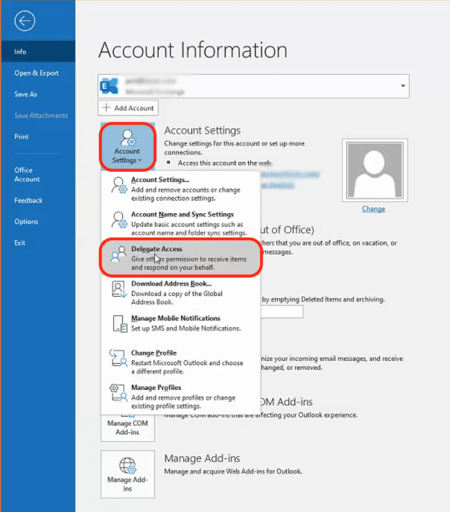This screenshot has width=450, height=512.
Task: Click the Download Address Book icon
Action: [119, 289]
